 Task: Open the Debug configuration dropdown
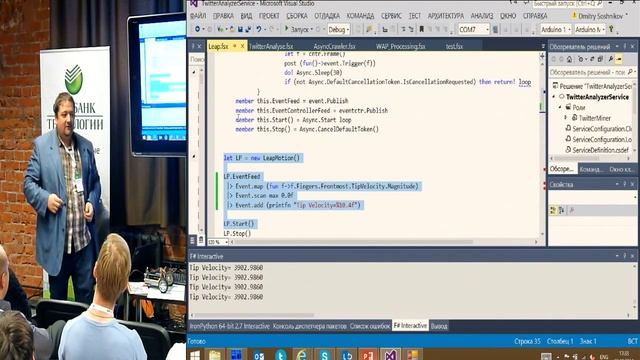pos(339,29)
